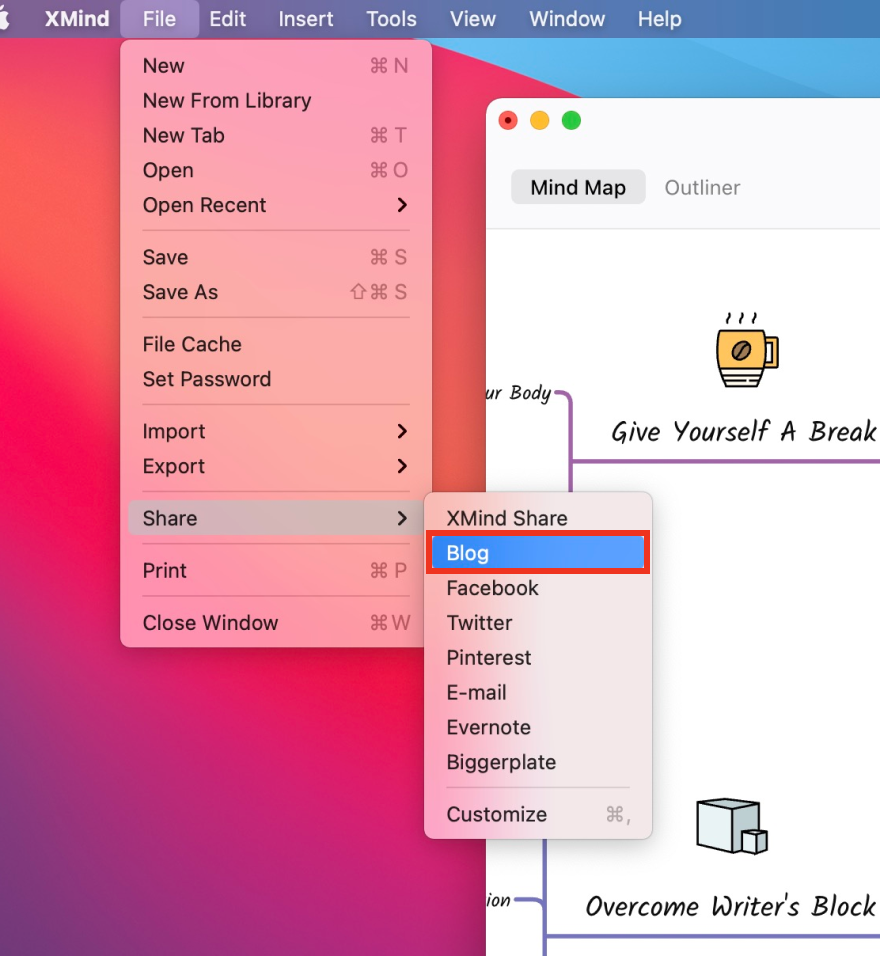Open the Window menu
The image size is (880, 956).
[x=567, y=19]
